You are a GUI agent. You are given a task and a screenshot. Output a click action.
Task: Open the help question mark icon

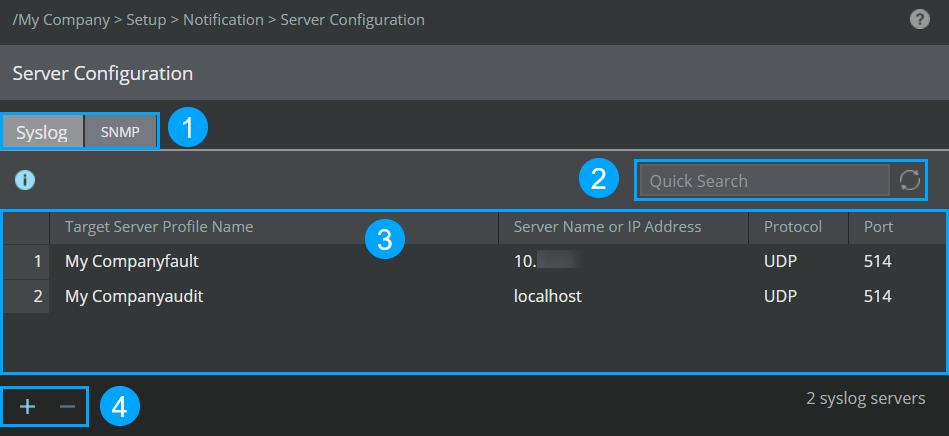click(919, 19)
